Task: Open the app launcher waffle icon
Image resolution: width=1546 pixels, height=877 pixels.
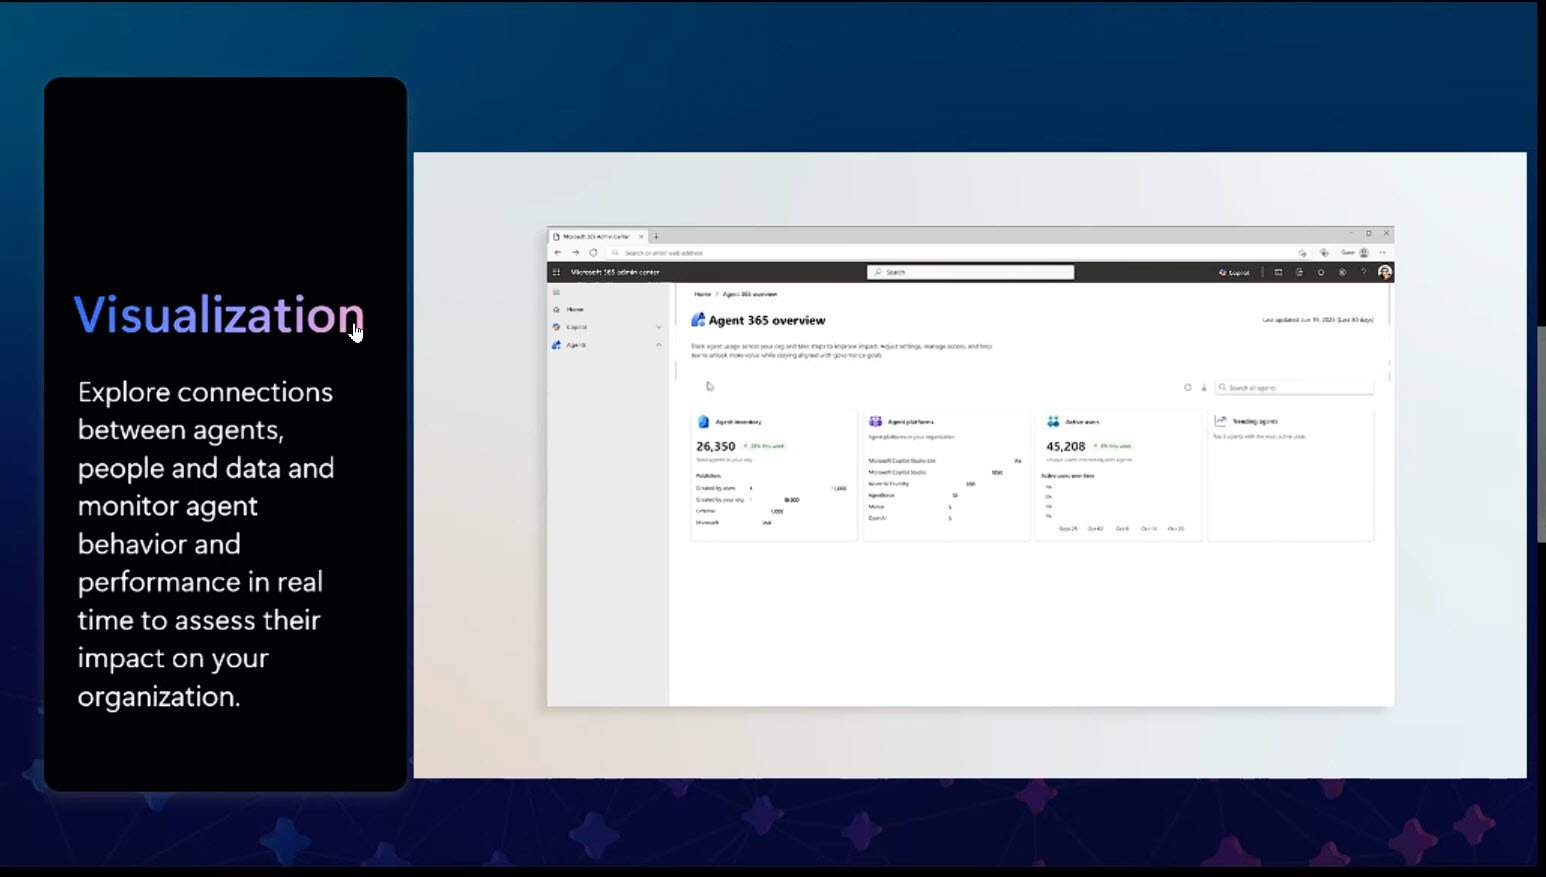Action: [557, 272]
